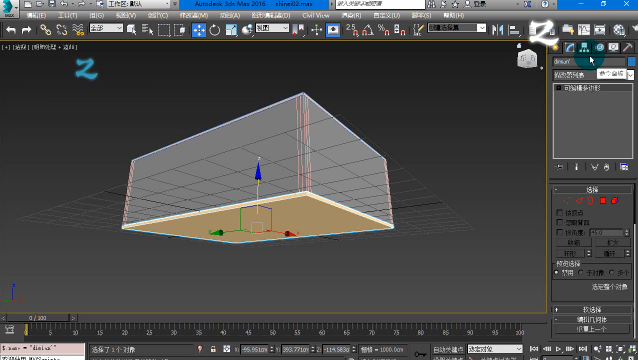The image size is (638, 360).
Task: Select Polygon sub-object level icon
Action: coord(603,201)
